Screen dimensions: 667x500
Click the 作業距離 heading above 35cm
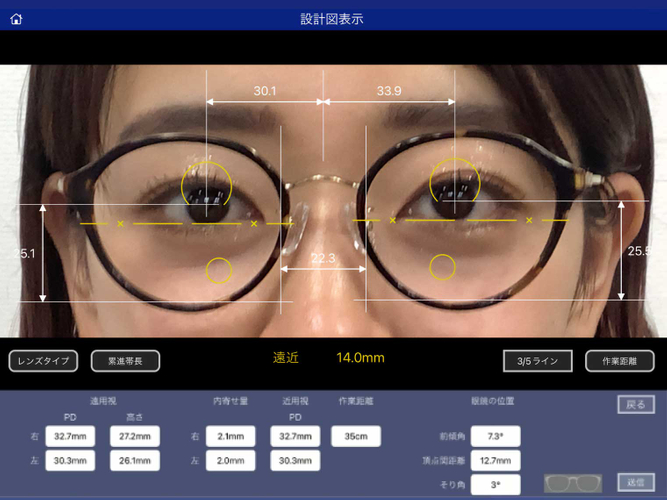point(356,401)
